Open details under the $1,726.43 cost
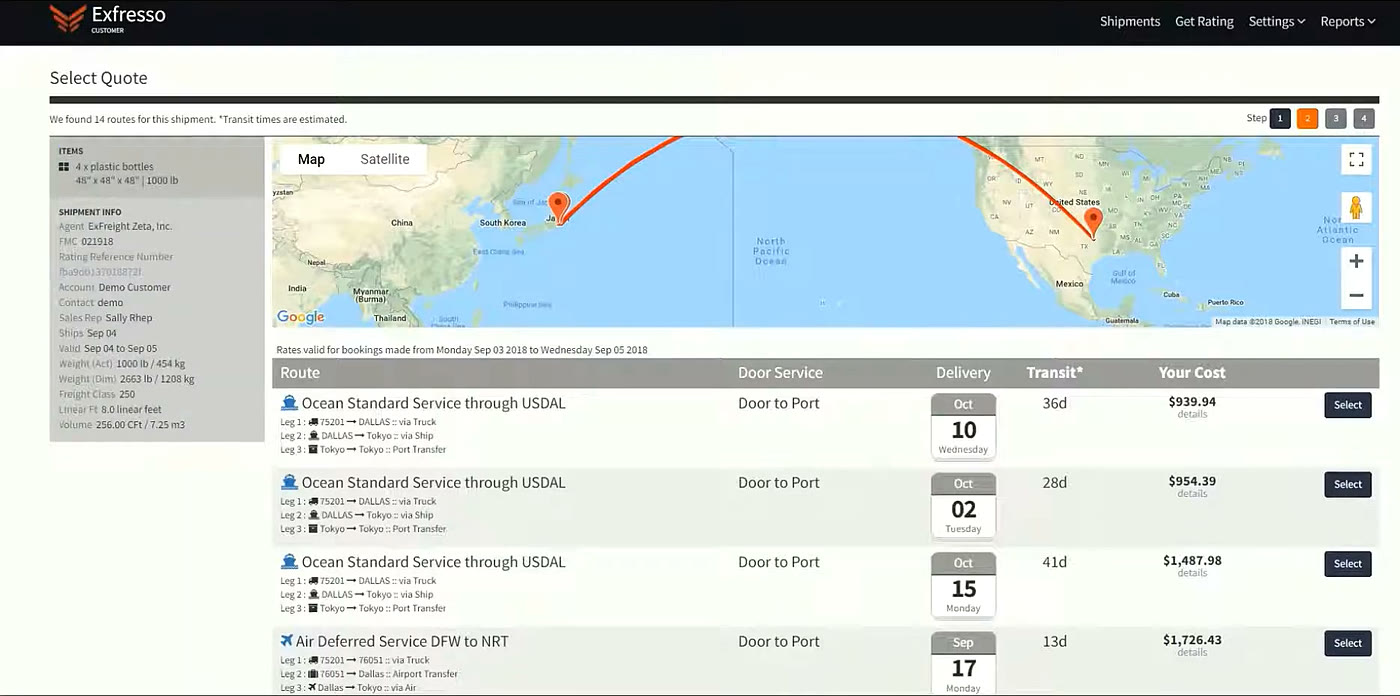The width and height of the screenshot is (1400, 696). [1192, 652]
